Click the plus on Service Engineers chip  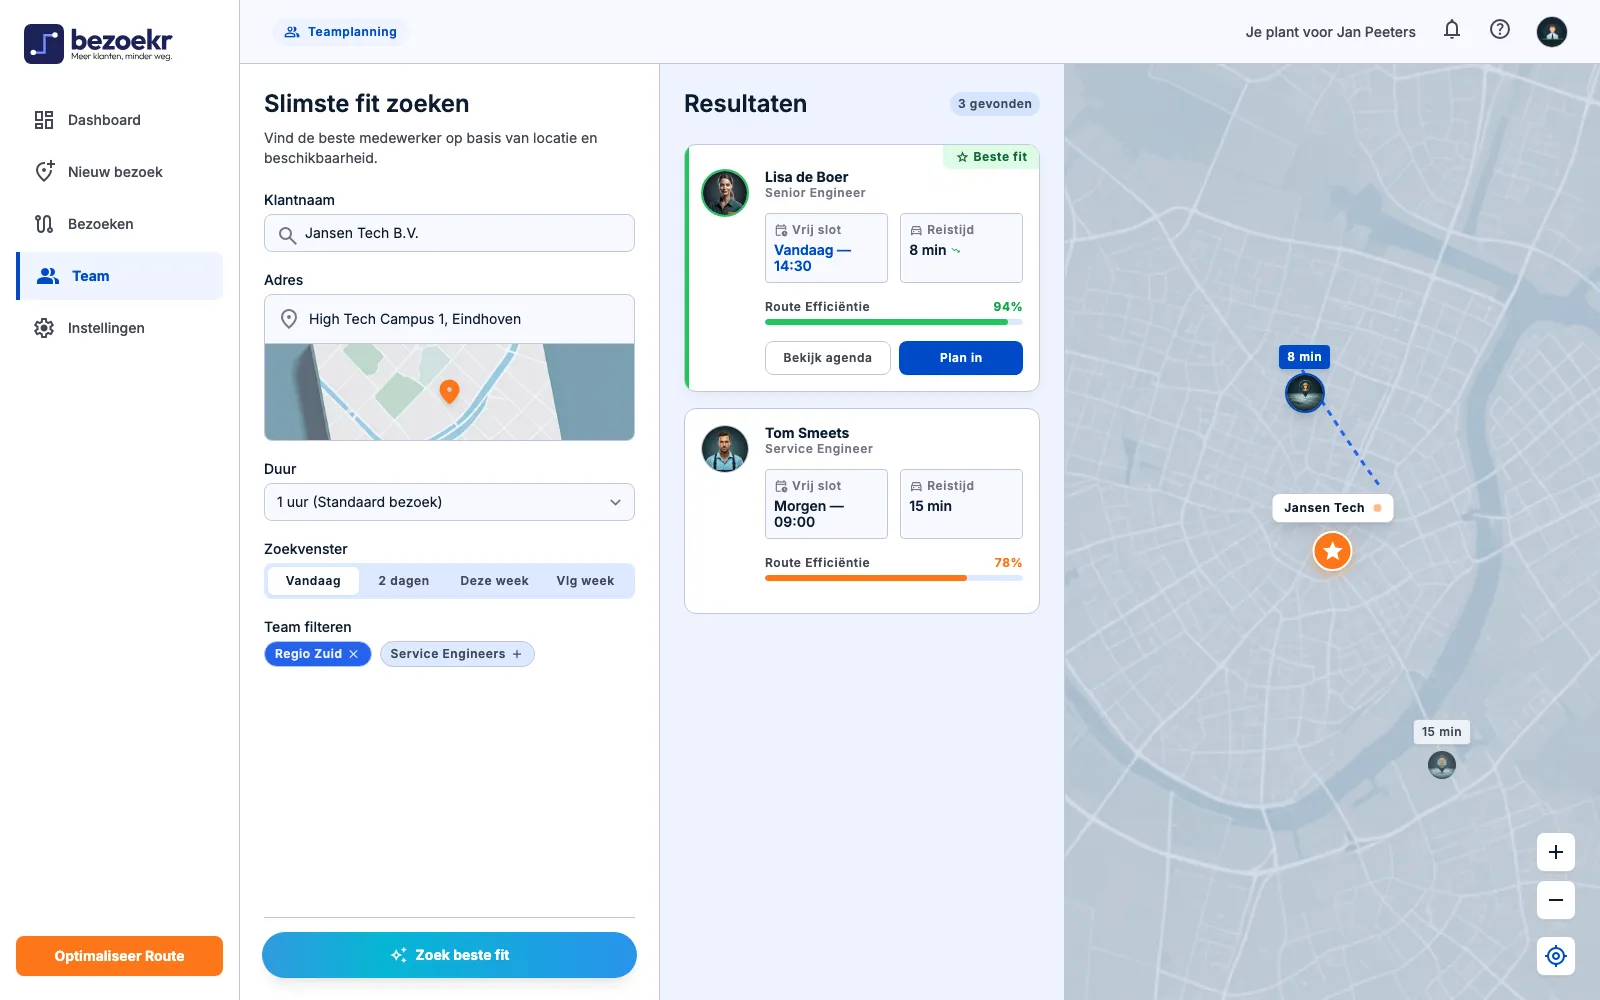[517, 654]
